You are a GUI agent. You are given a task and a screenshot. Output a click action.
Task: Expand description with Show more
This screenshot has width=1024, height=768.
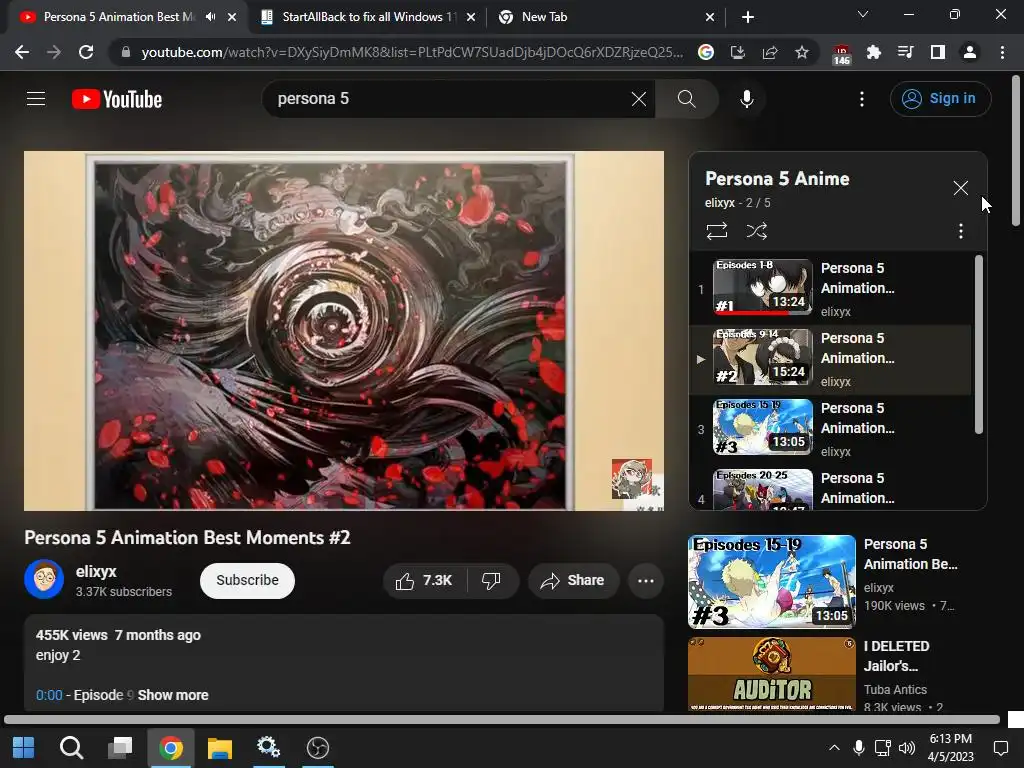coord(173,695)
